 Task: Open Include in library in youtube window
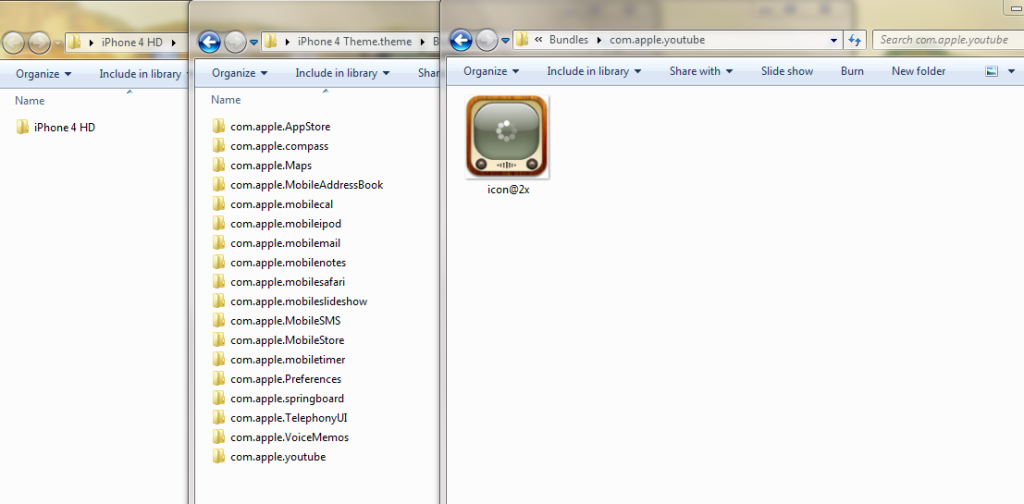click(594, 71)
